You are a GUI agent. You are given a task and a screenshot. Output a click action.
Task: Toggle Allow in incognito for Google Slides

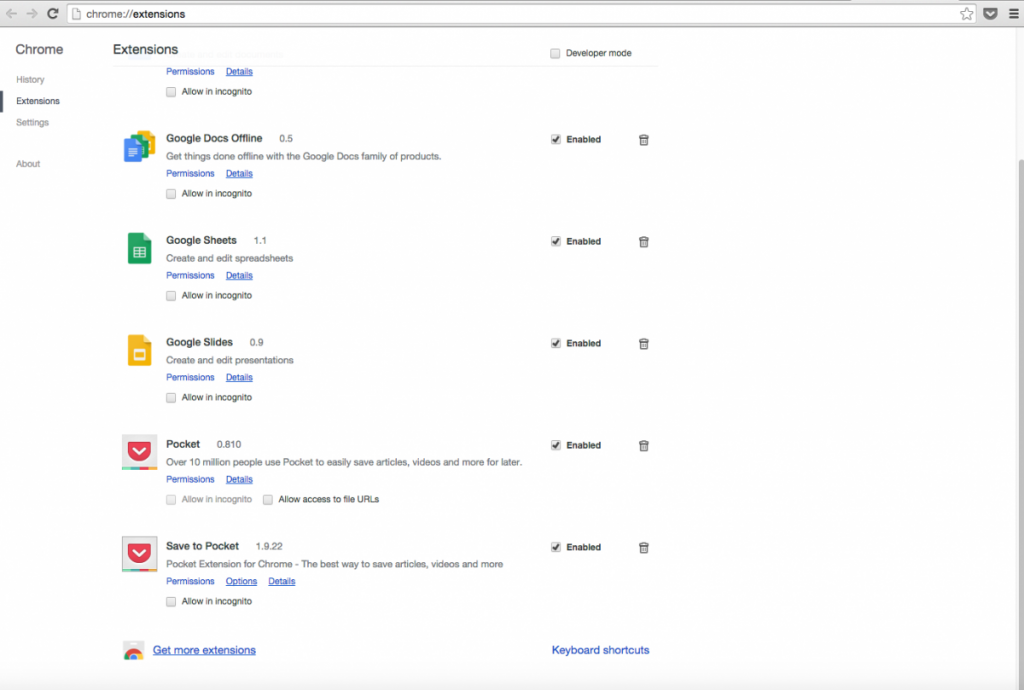[171, 398]
